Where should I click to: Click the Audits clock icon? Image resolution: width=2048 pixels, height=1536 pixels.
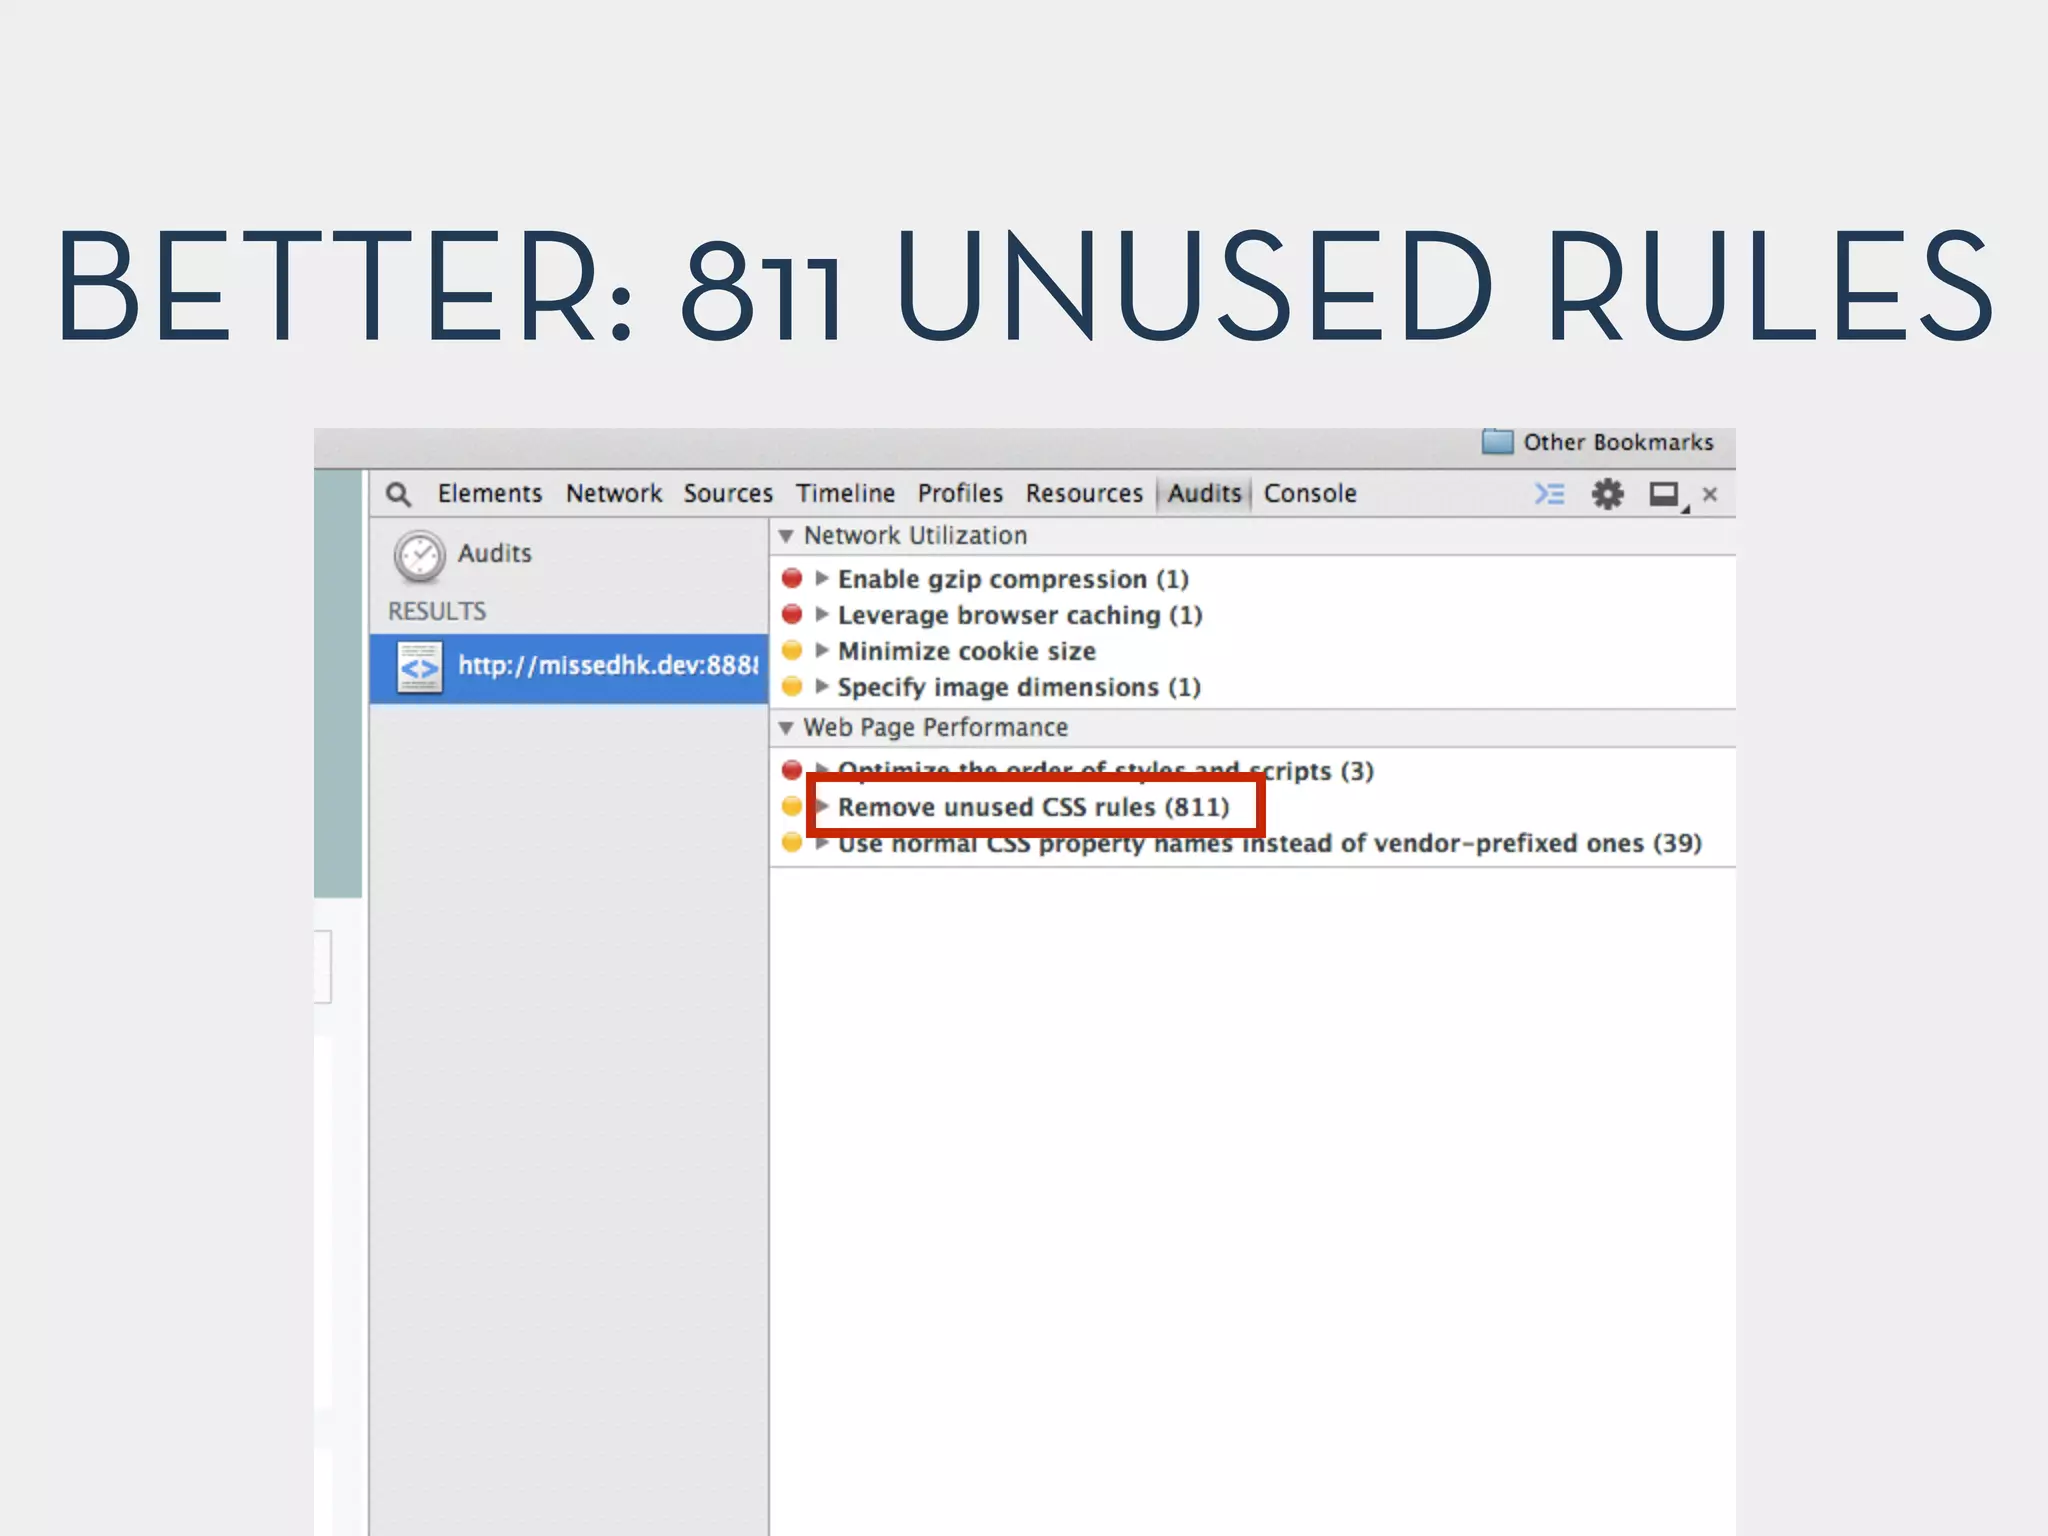(x=419, y=556)
